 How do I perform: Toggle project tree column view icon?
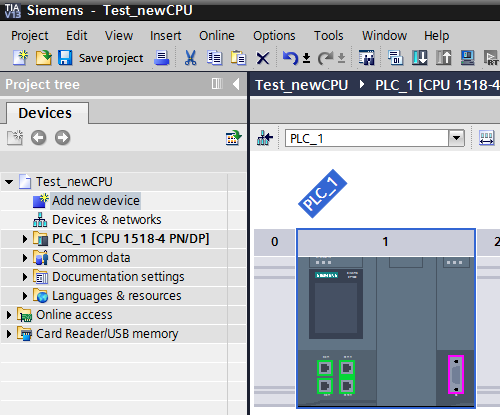(x=217, y=84)
